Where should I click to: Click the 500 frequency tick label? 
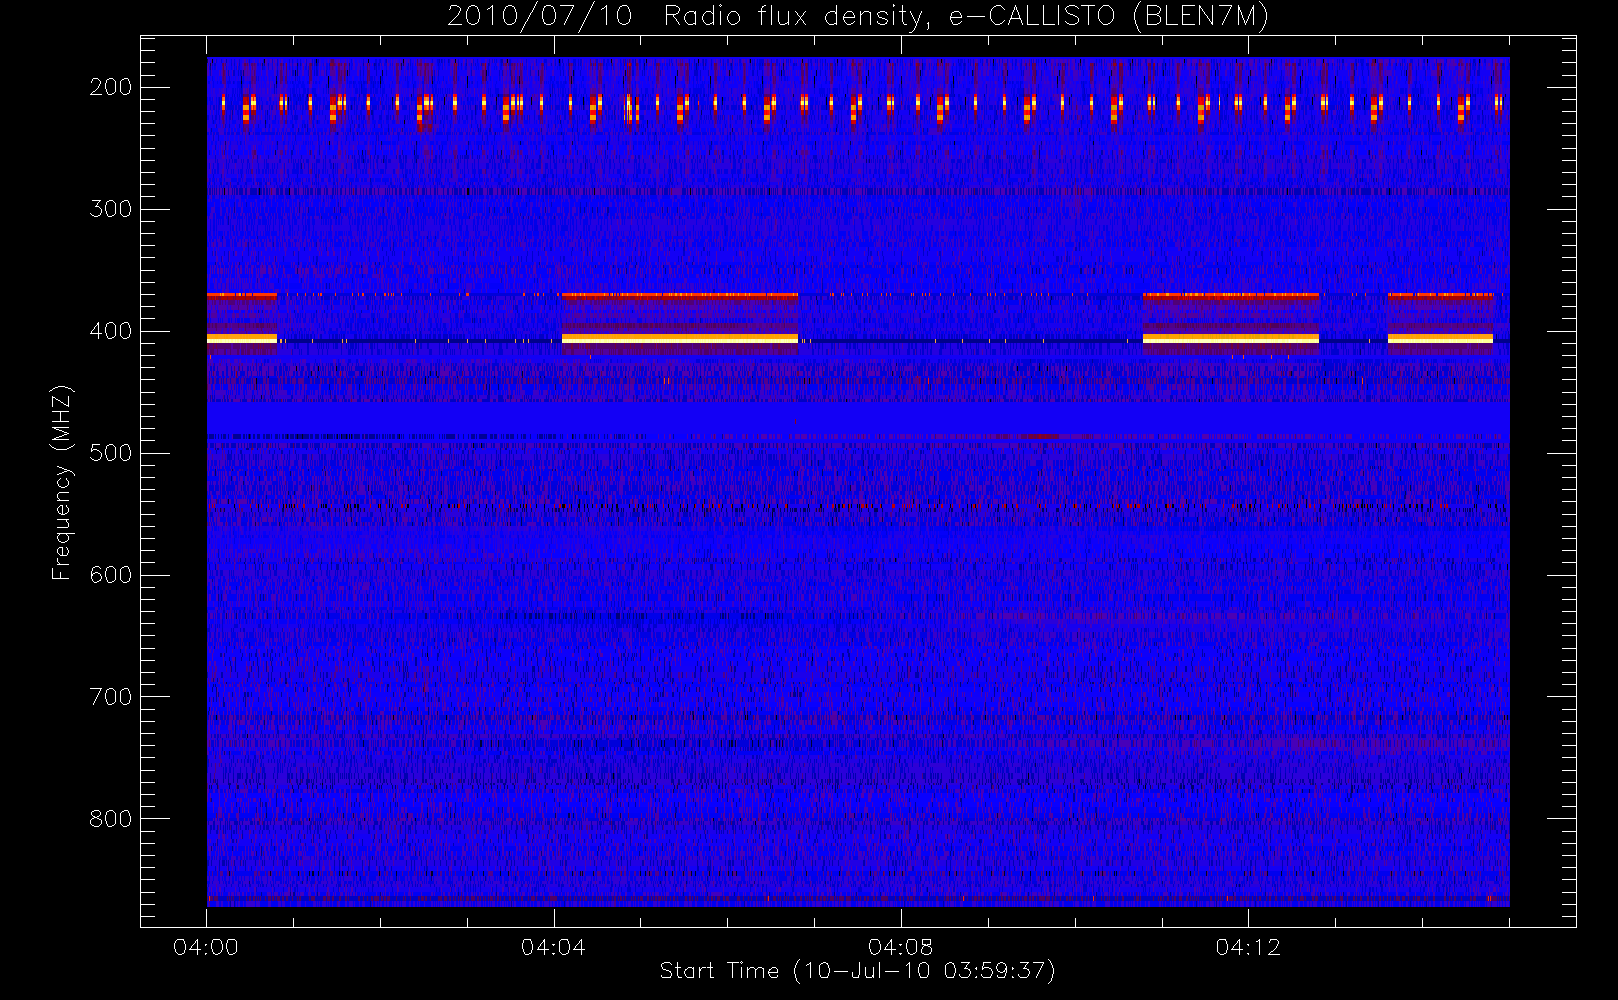(110, 453)
